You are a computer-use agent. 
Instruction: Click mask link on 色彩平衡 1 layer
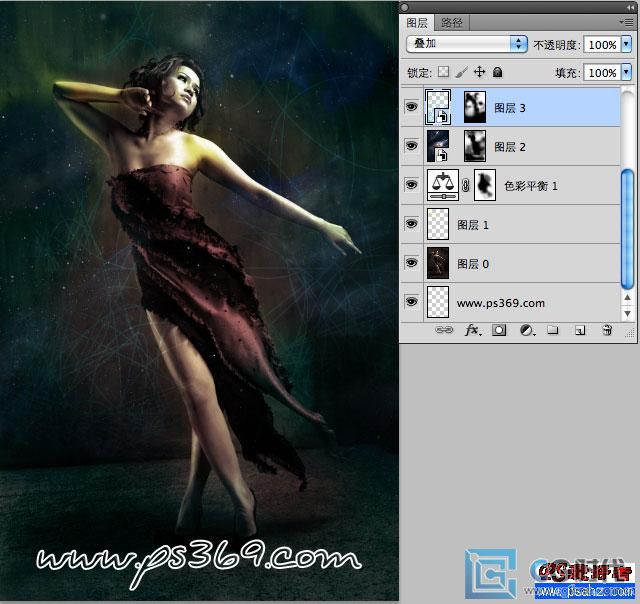tap(466, 185)
